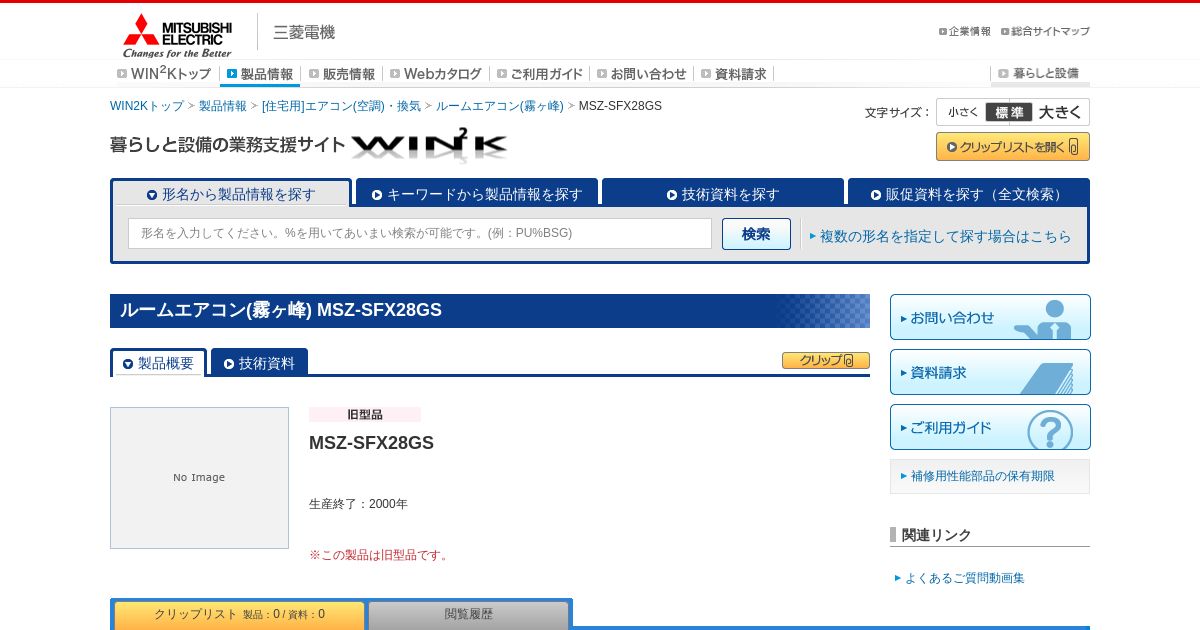This screenshot has height=630, width=1200.
Task: Select 販売情報 in navigation bar
Action: click(x=342, y=74)
